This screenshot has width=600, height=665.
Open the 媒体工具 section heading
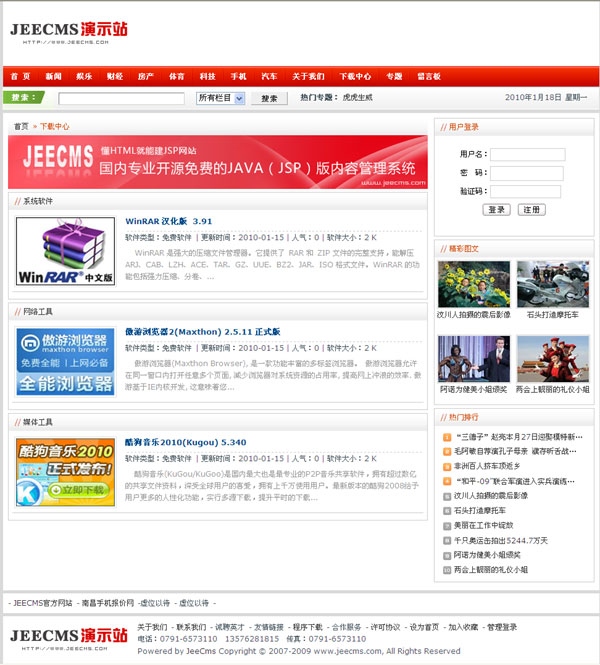click(x=38, y=422)
